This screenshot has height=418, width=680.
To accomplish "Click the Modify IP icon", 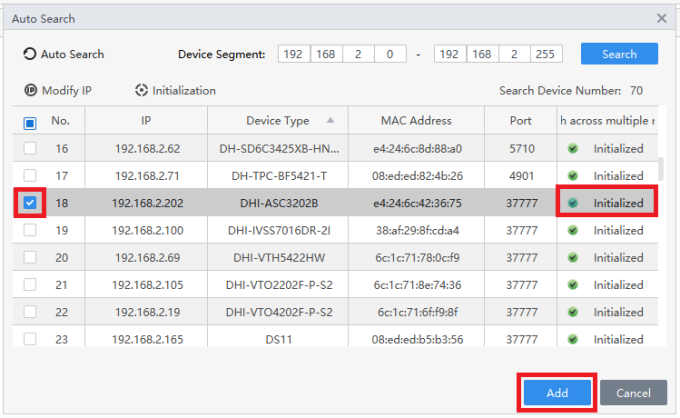I will pyautogui.click(x=30, y=90).
